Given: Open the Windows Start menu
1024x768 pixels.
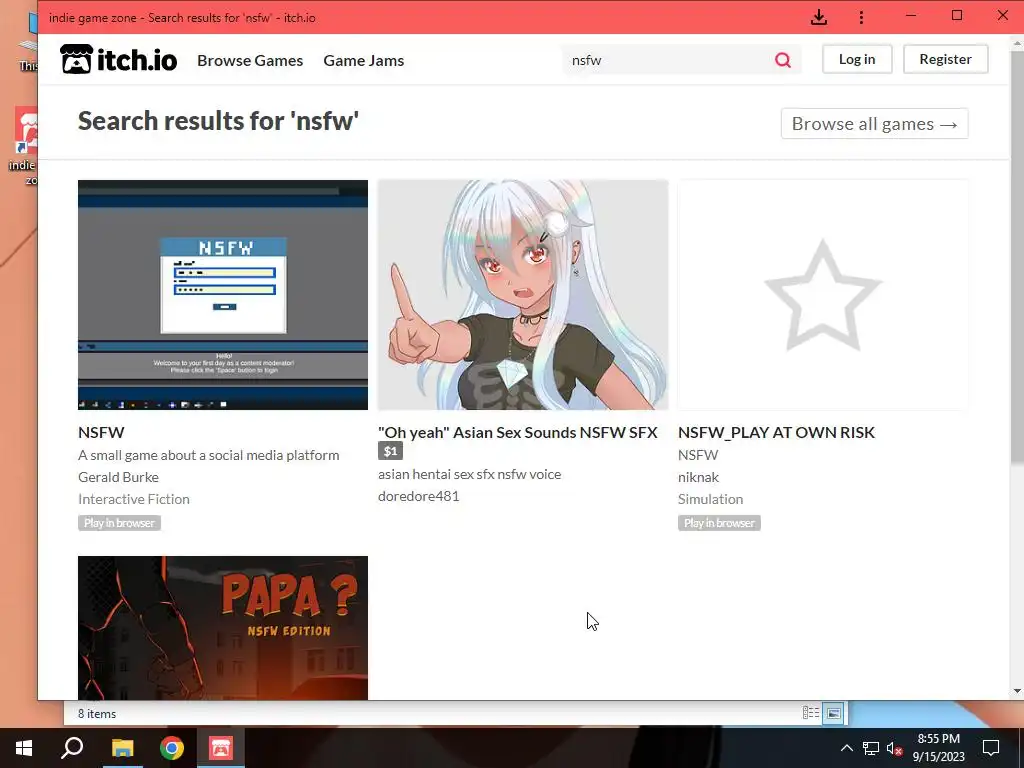Looking at the screenshot, I should point(24,748).
